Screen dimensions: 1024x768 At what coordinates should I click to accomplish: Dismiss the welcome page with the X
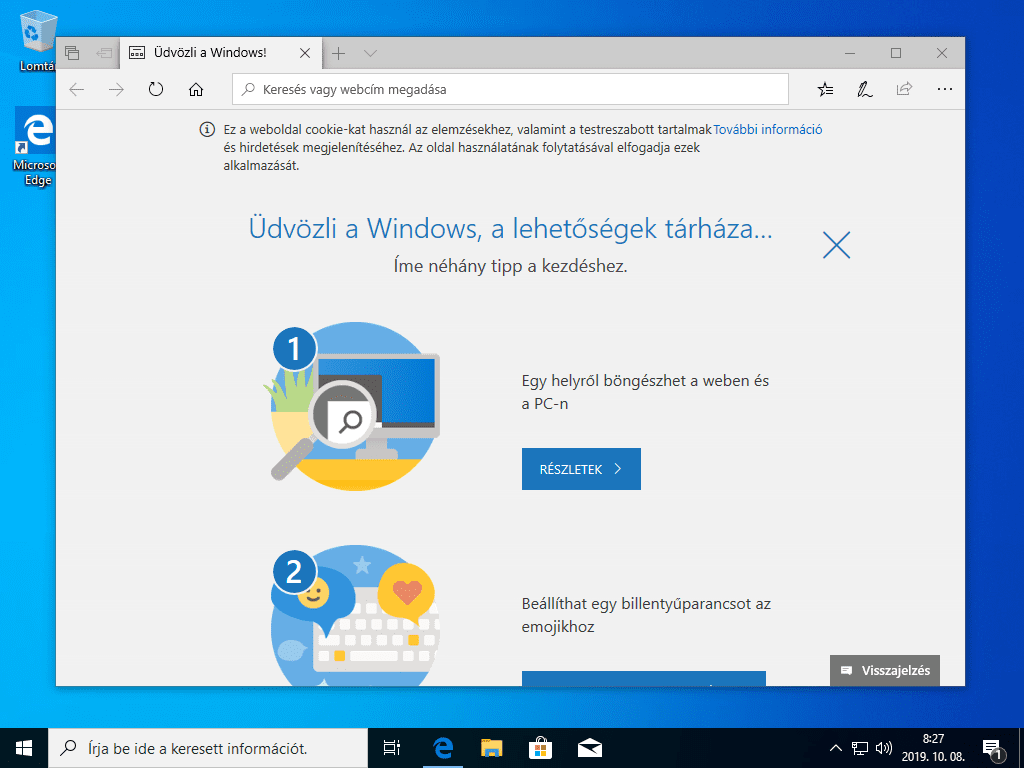(x=836, y=245)
